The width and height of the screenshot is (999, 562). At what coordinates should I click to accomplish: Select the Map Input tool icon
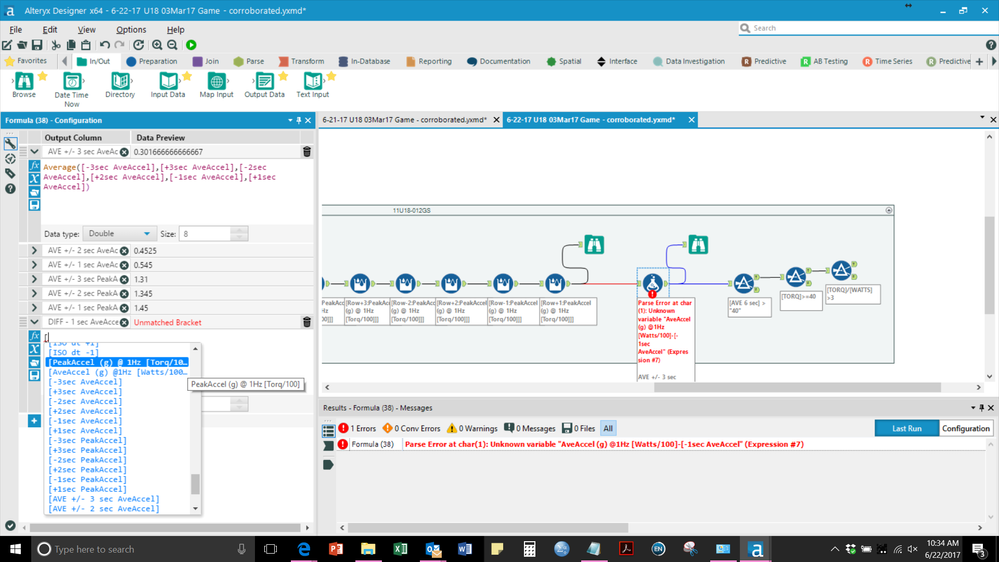[217, 81]
